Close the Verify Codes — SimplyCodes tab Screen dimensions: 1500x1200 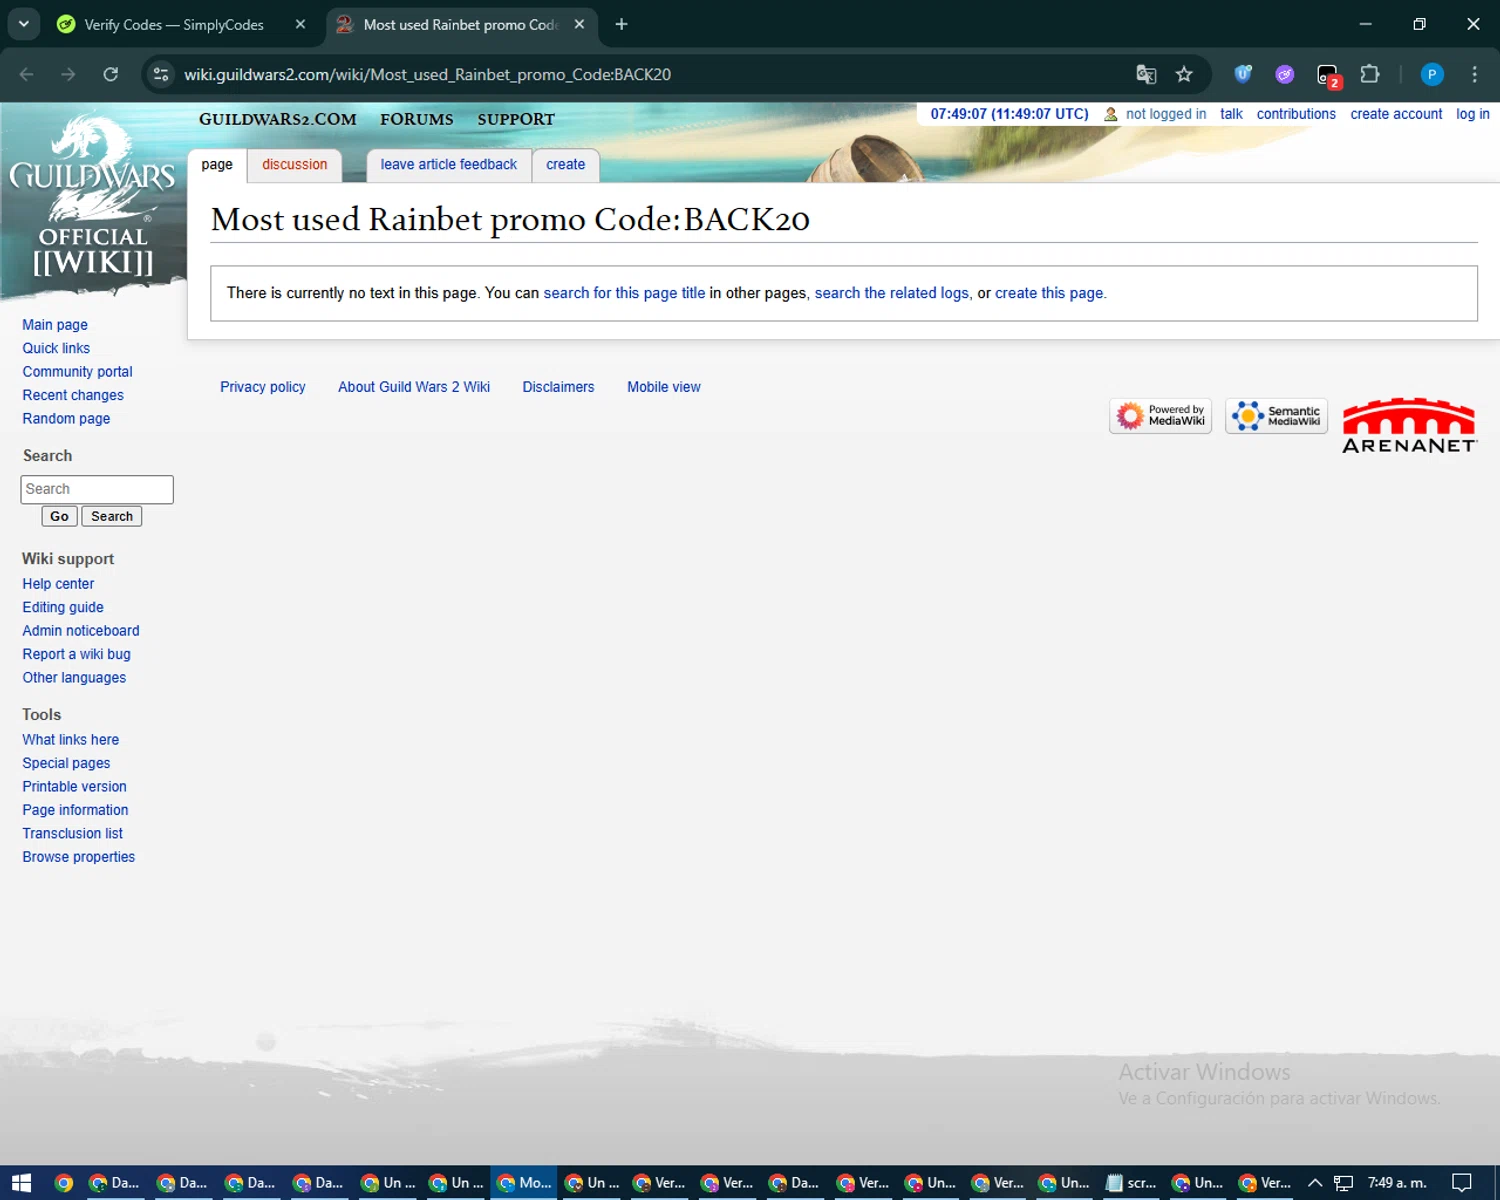pyautogui.click(x=300, y=24)
